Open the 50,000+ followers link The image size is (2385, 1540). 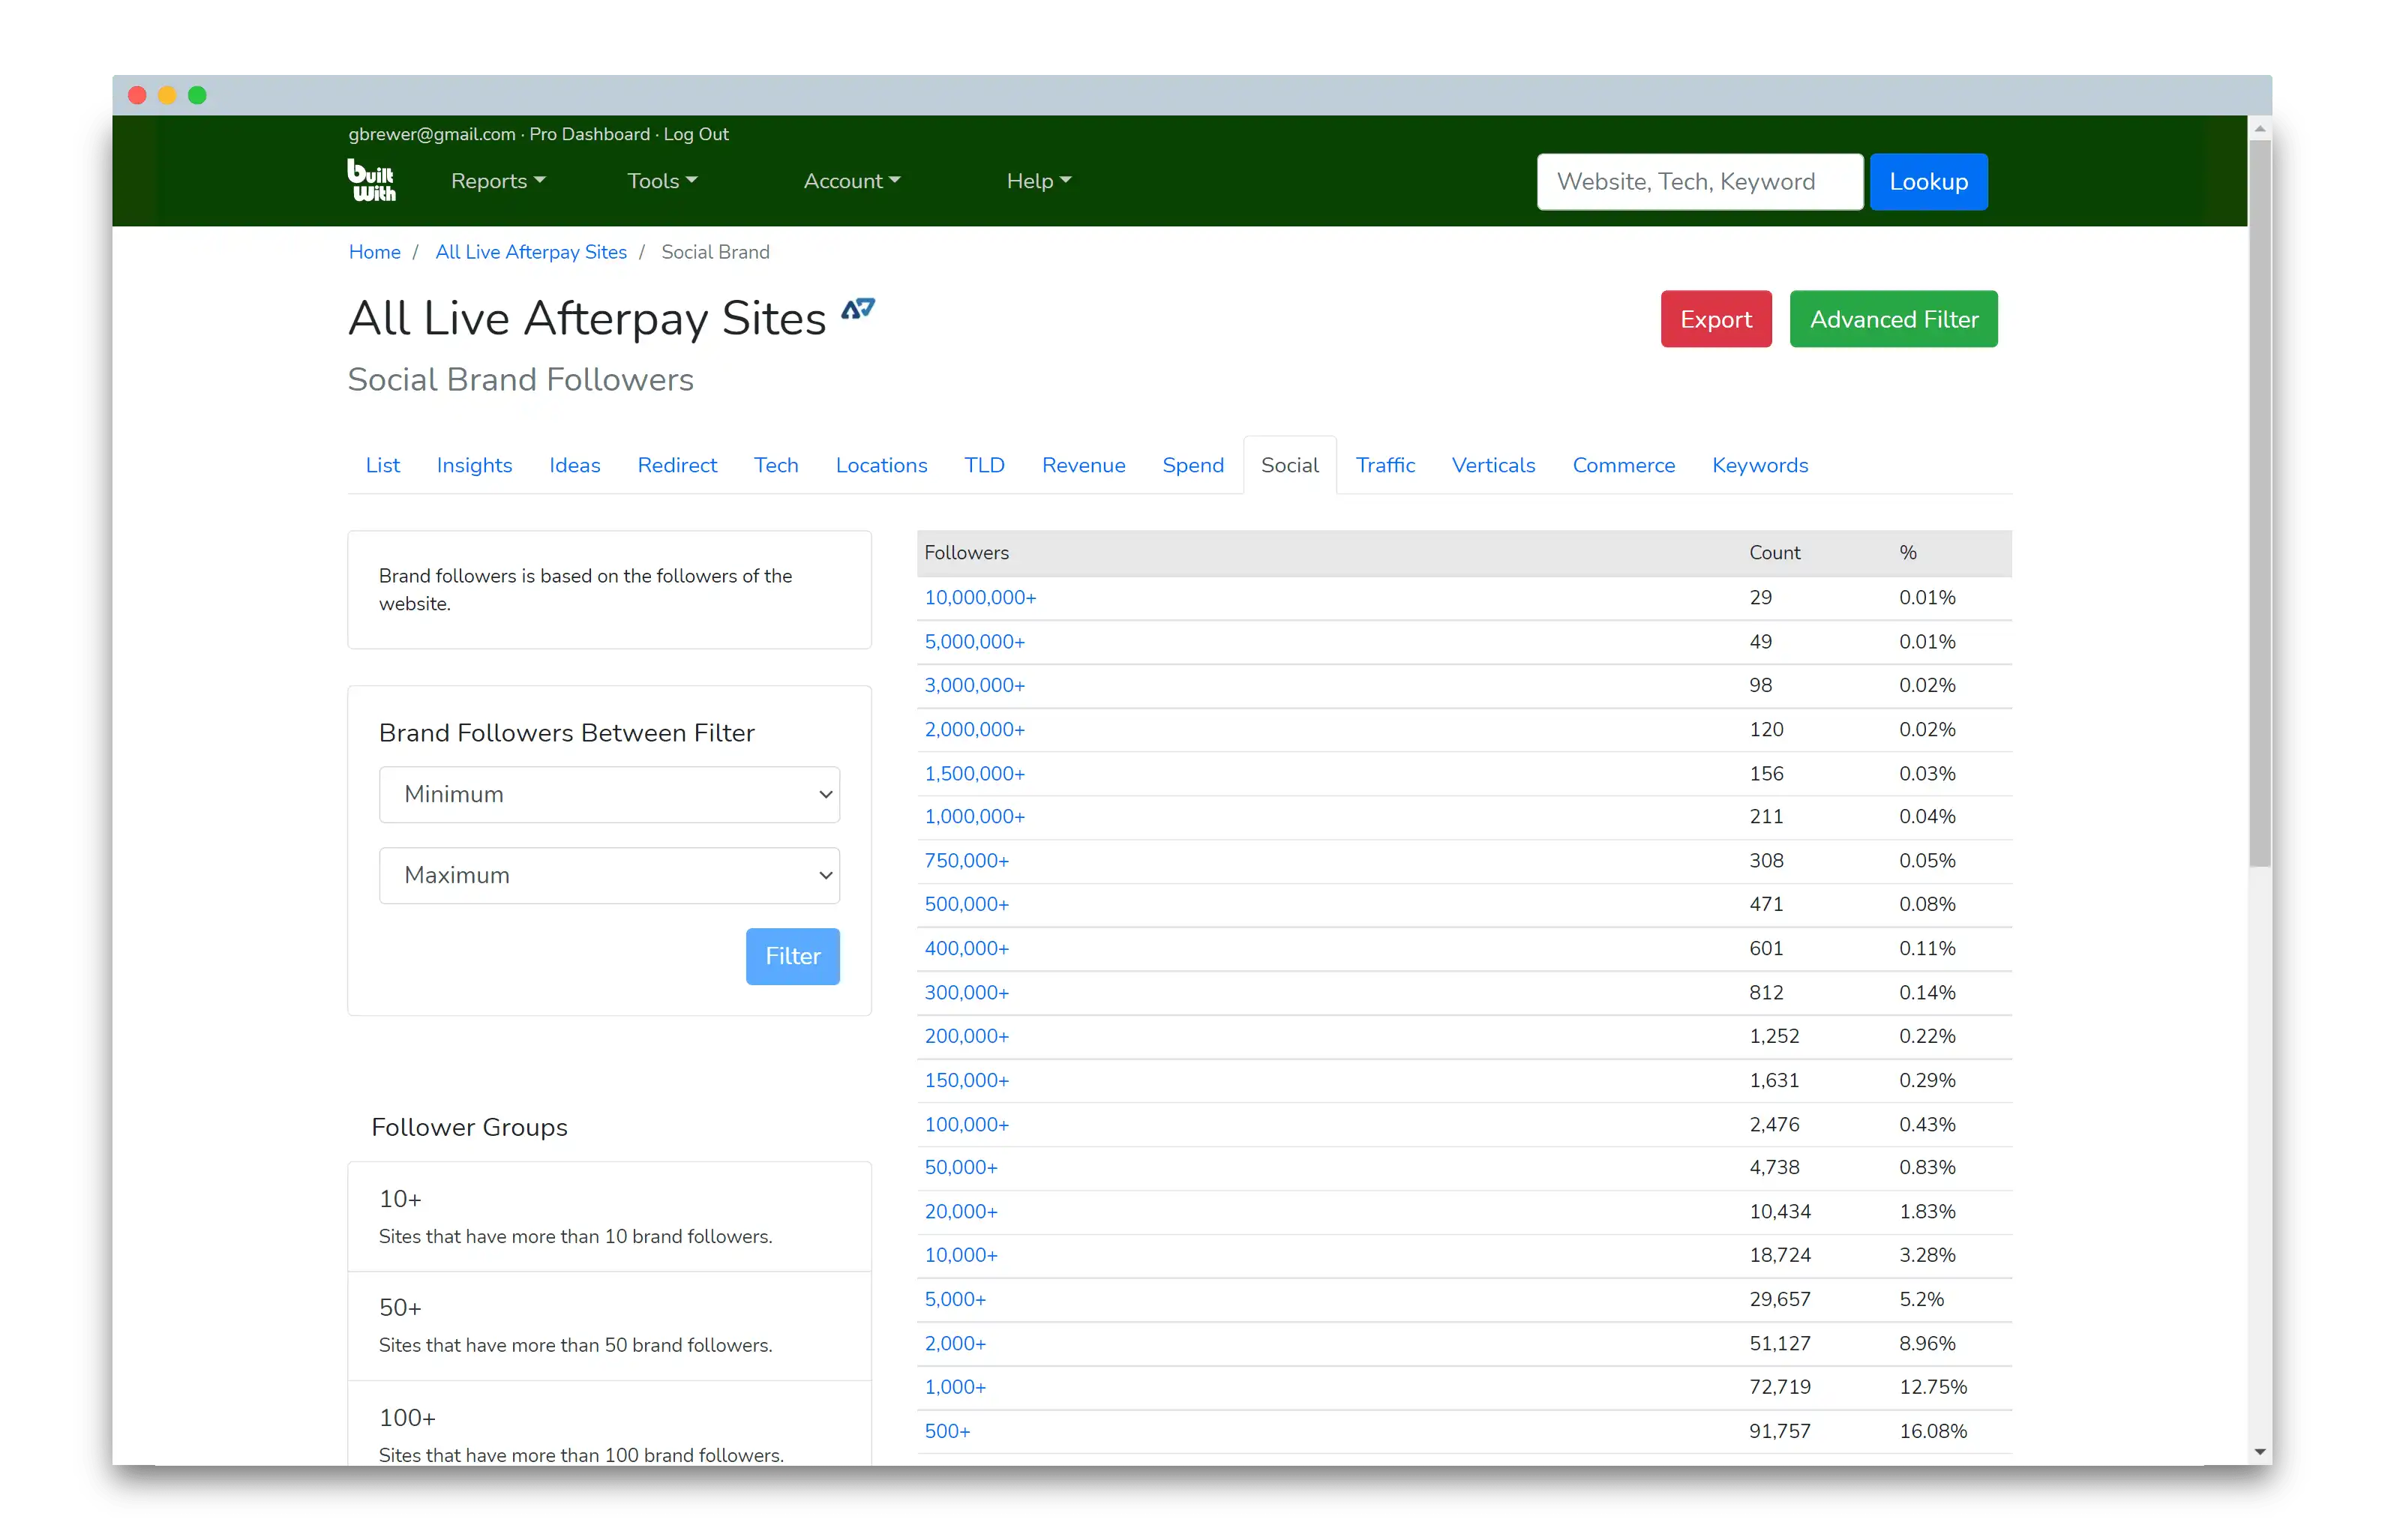pos(960,1167)
